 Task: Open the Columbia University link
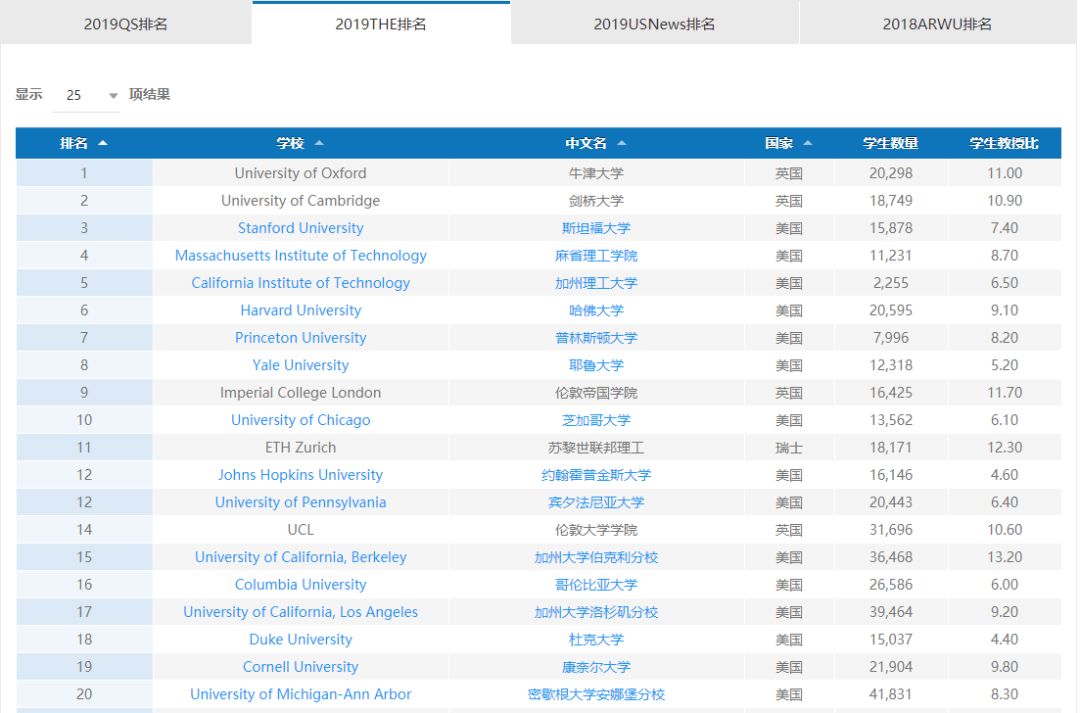tap(300, 585)
